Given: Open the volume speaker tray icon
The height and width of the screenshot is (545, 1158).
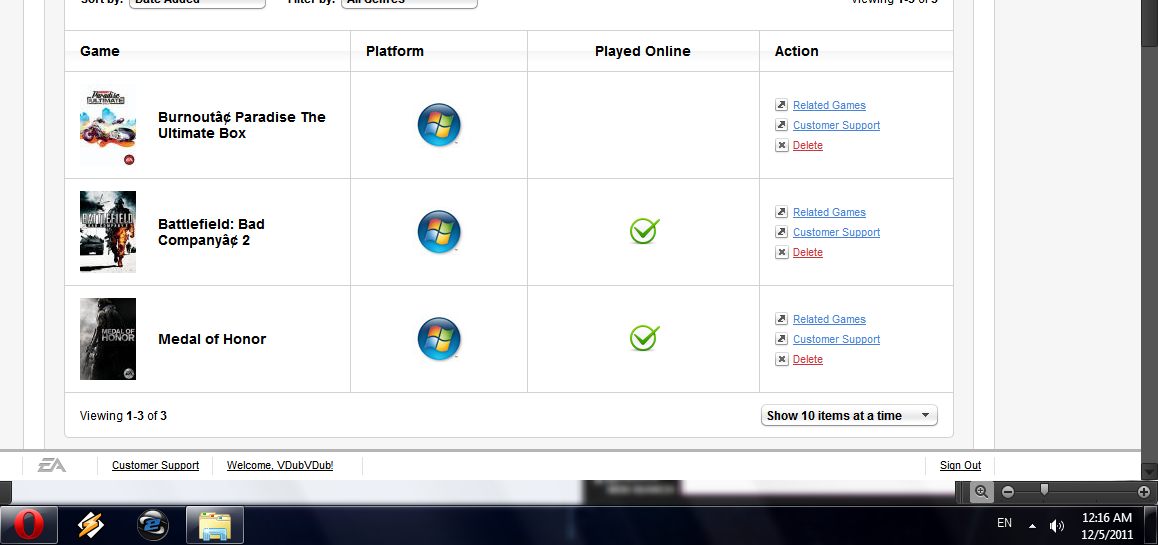Looking at the screenshot, I should [1057, 526].
